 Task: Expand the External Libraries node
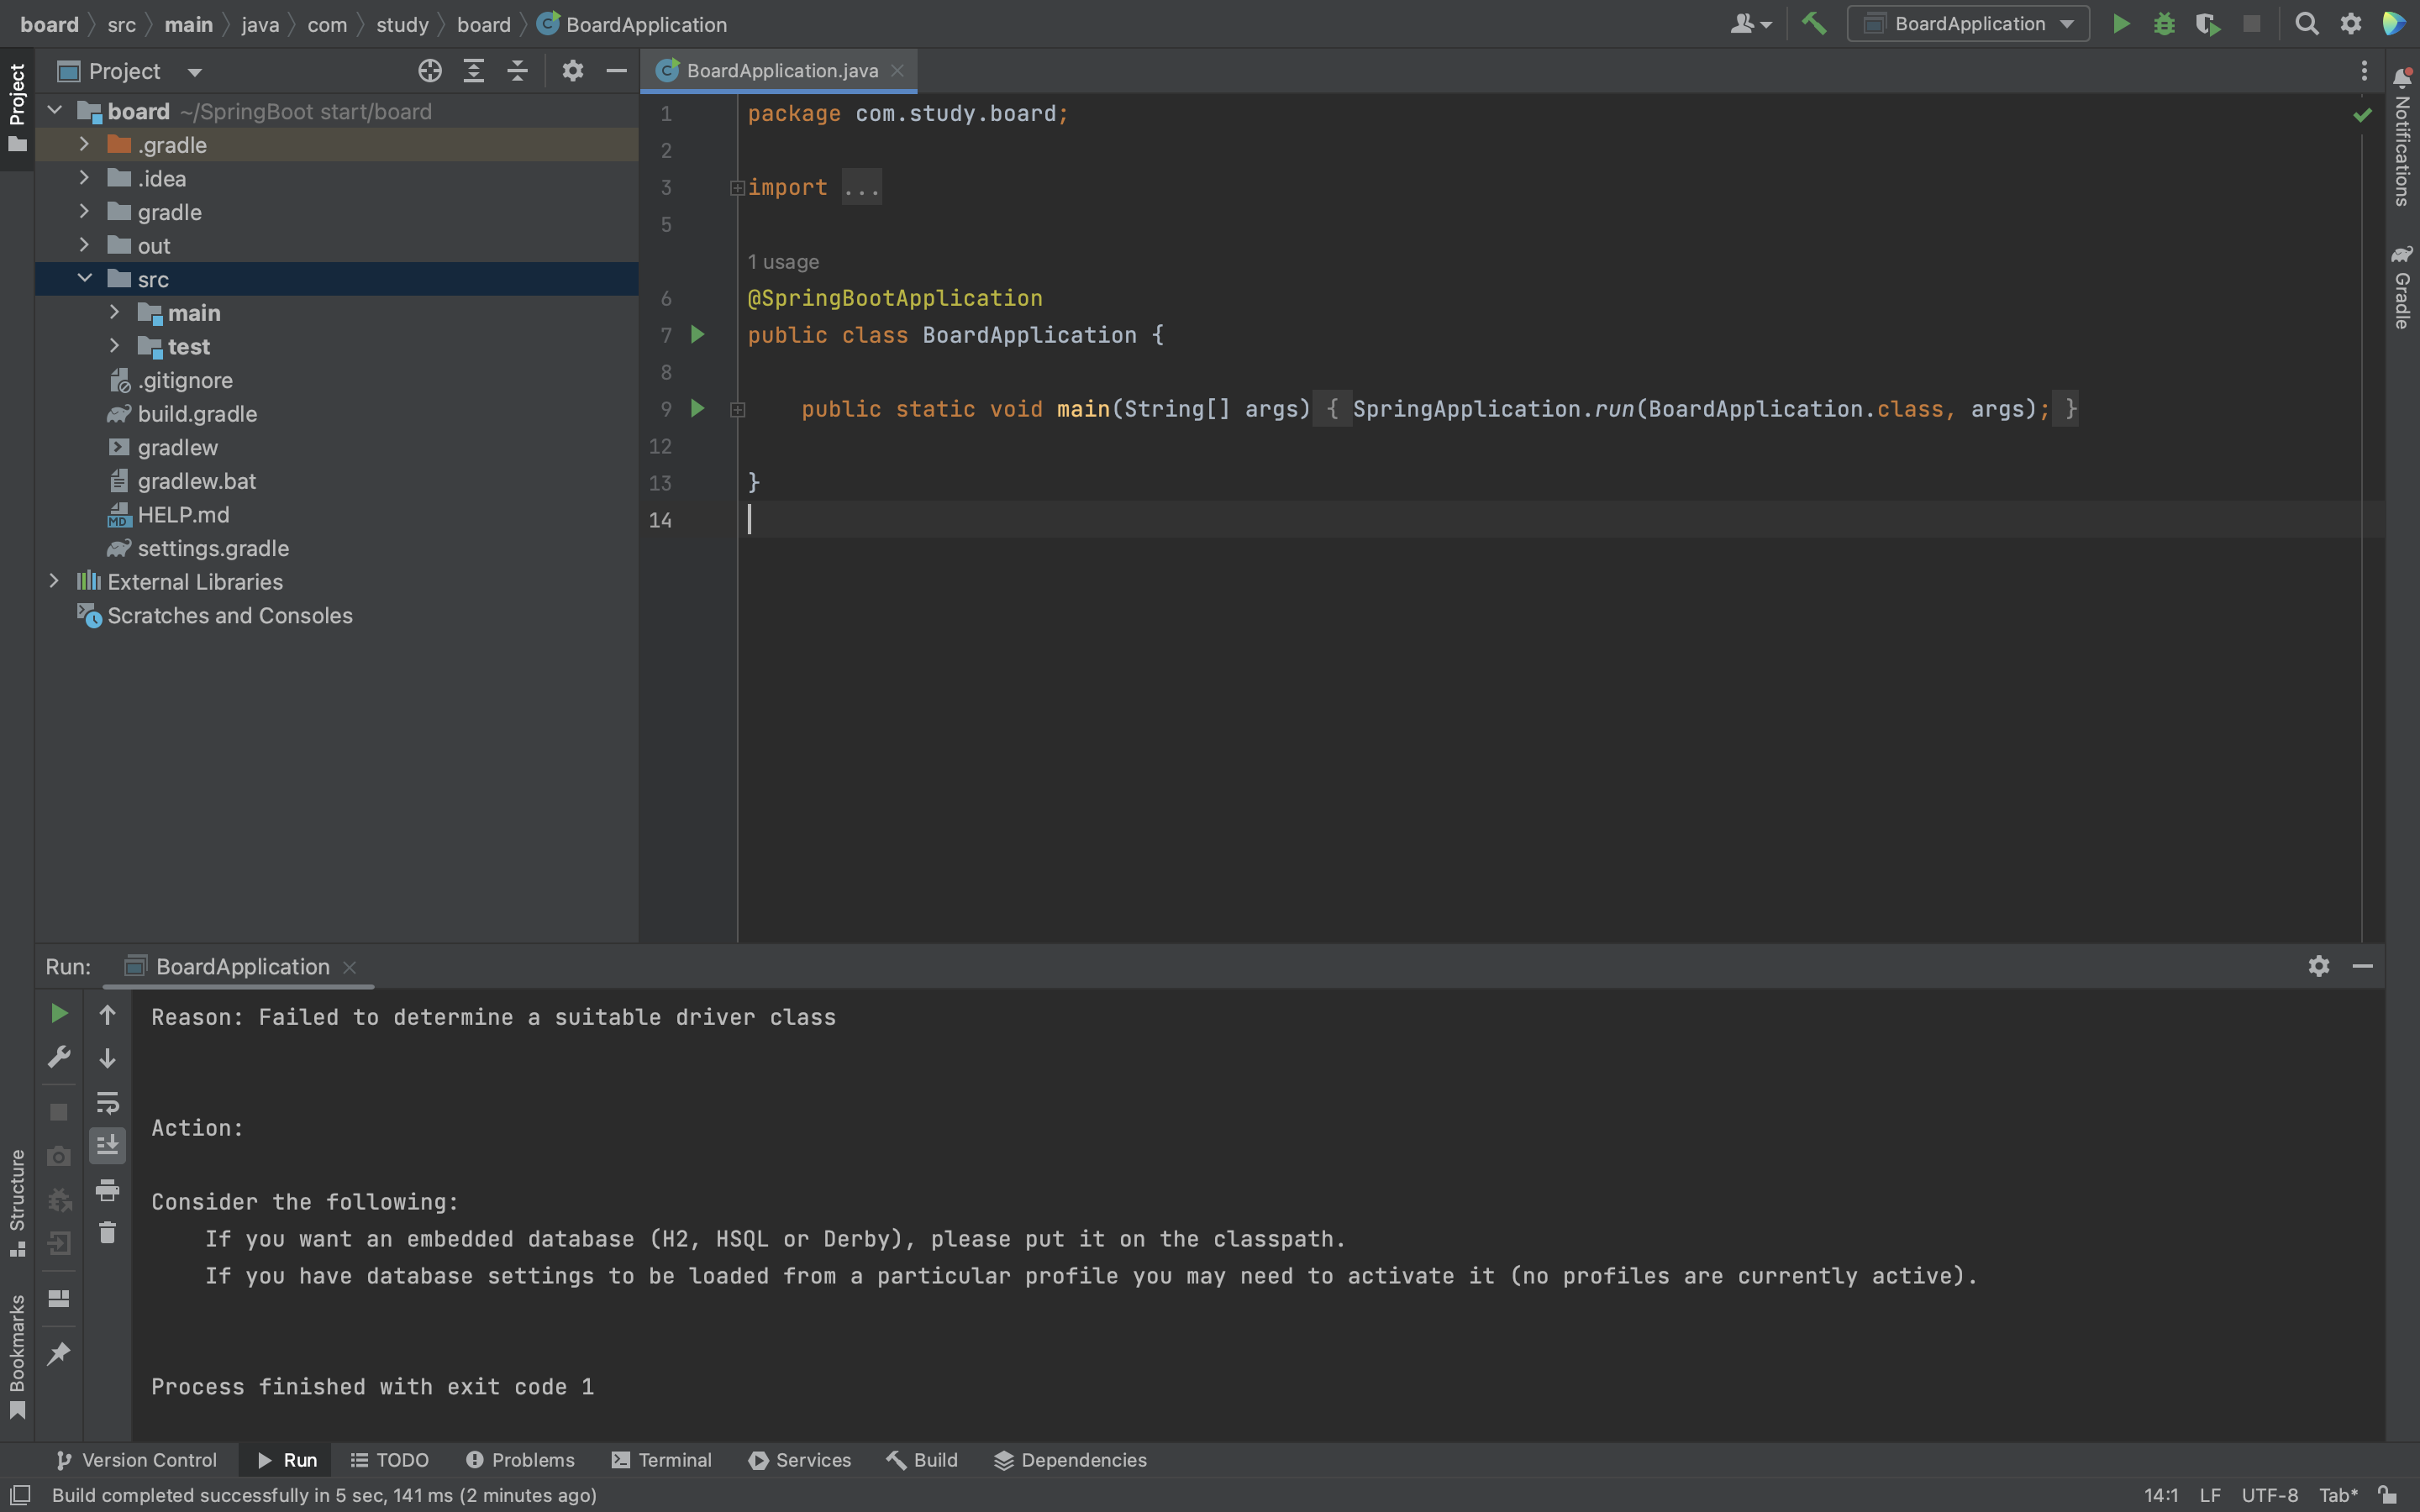[54, 582]
